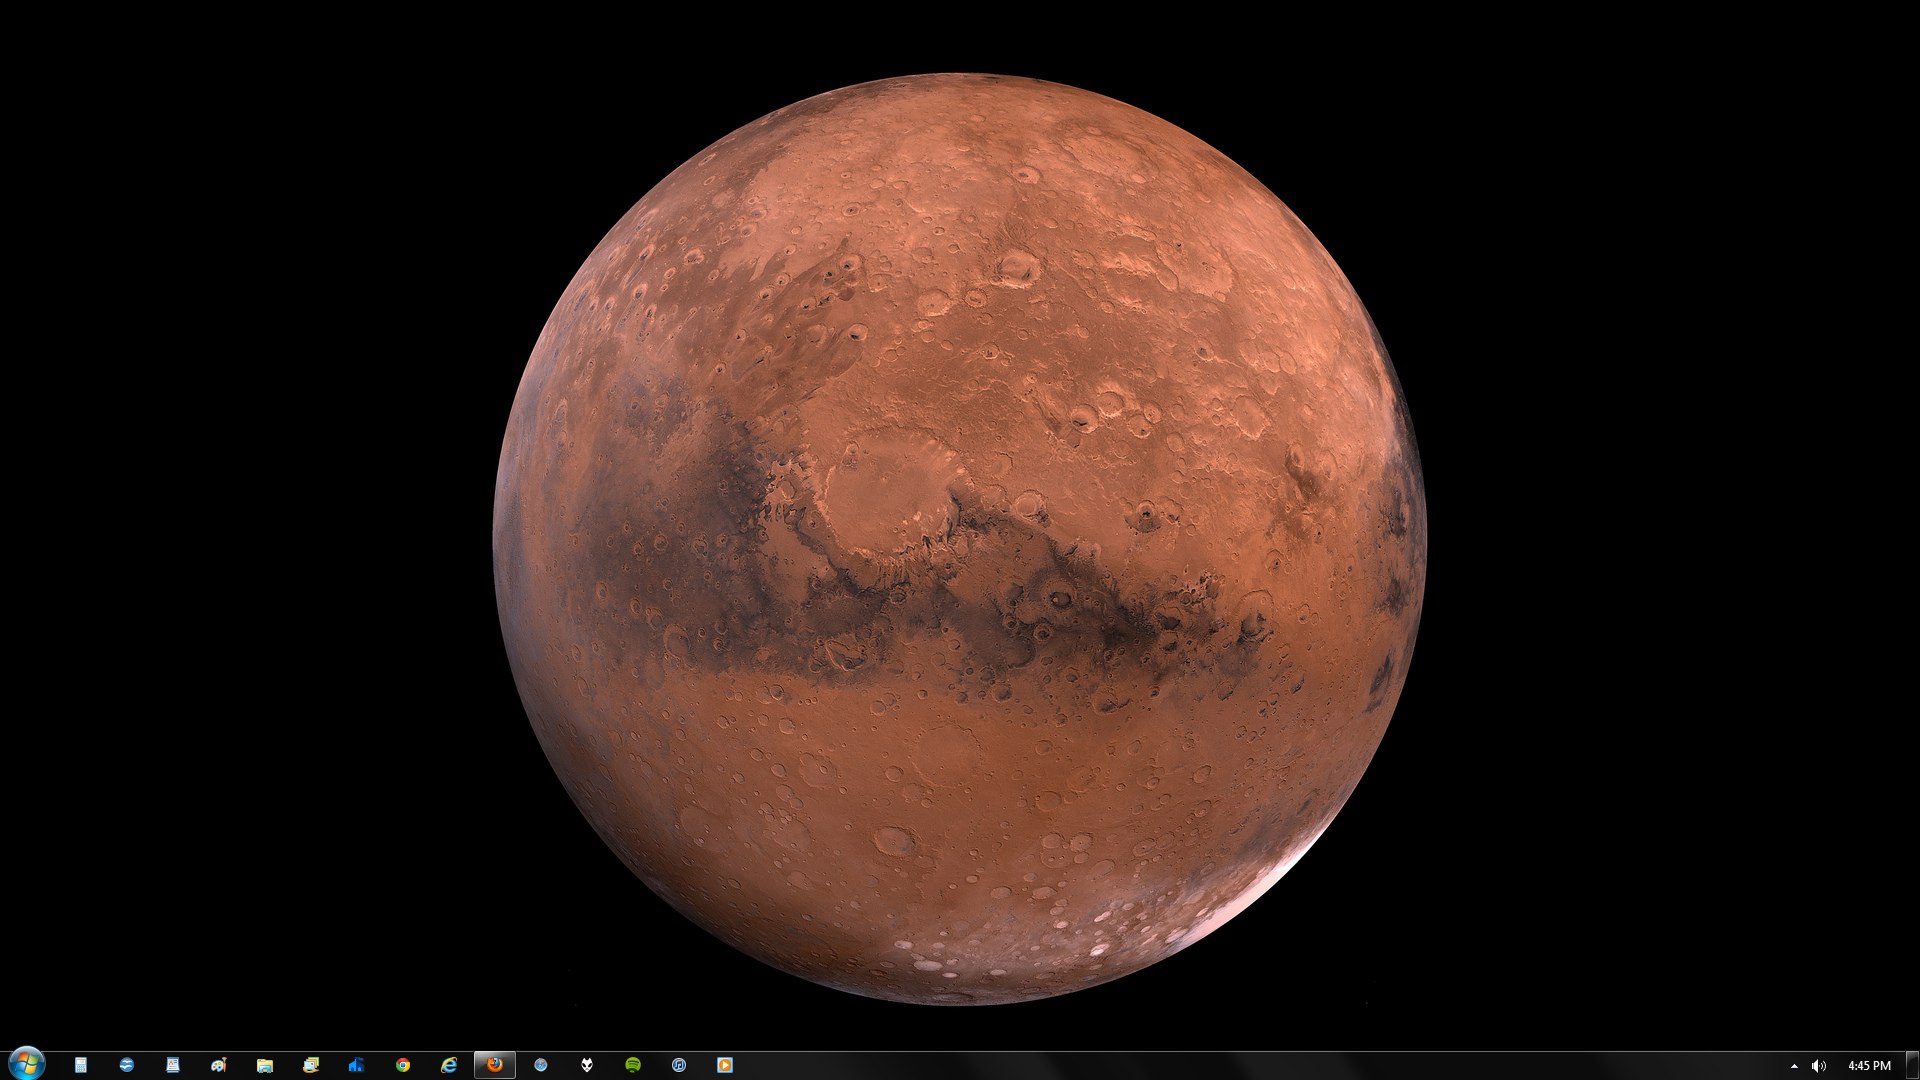The height and width of the screenshot is (1080, 1920).
Task: Open the pictures slideshow taskbar icon
Action: point(311,1065)
